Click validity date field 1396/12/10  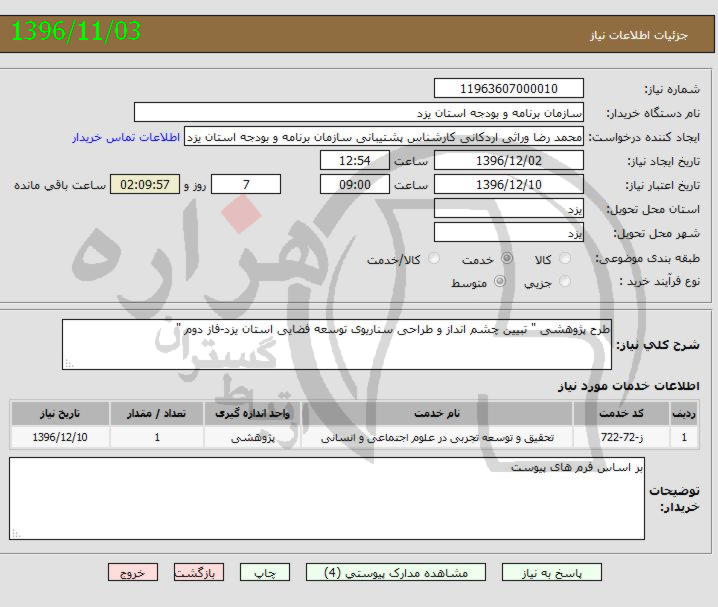[x=509, y=184]
